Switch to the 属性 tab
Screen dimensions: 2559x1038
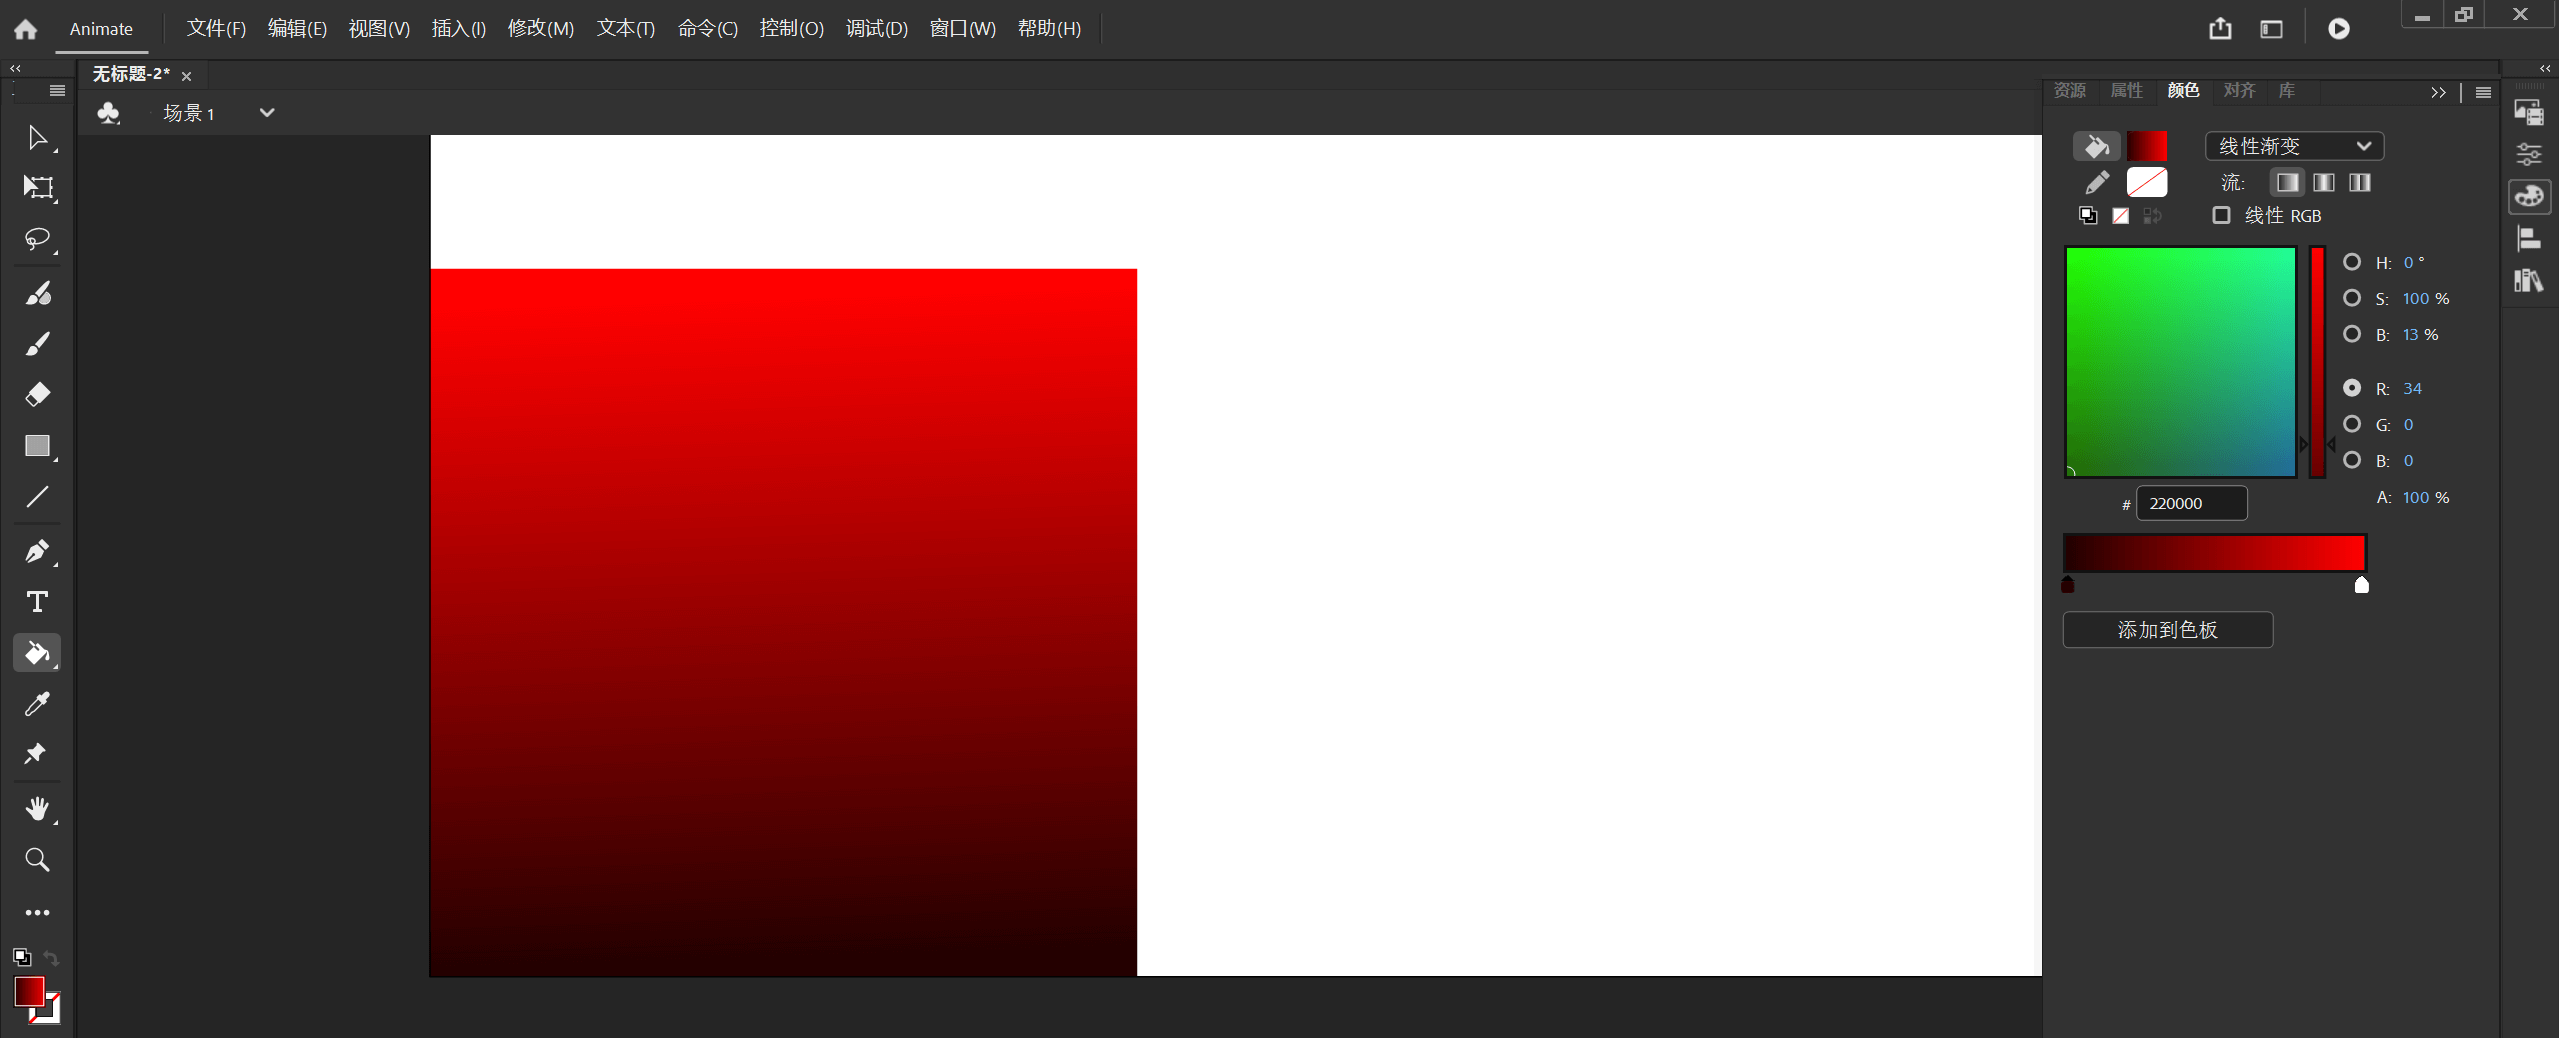[2126, 91]
